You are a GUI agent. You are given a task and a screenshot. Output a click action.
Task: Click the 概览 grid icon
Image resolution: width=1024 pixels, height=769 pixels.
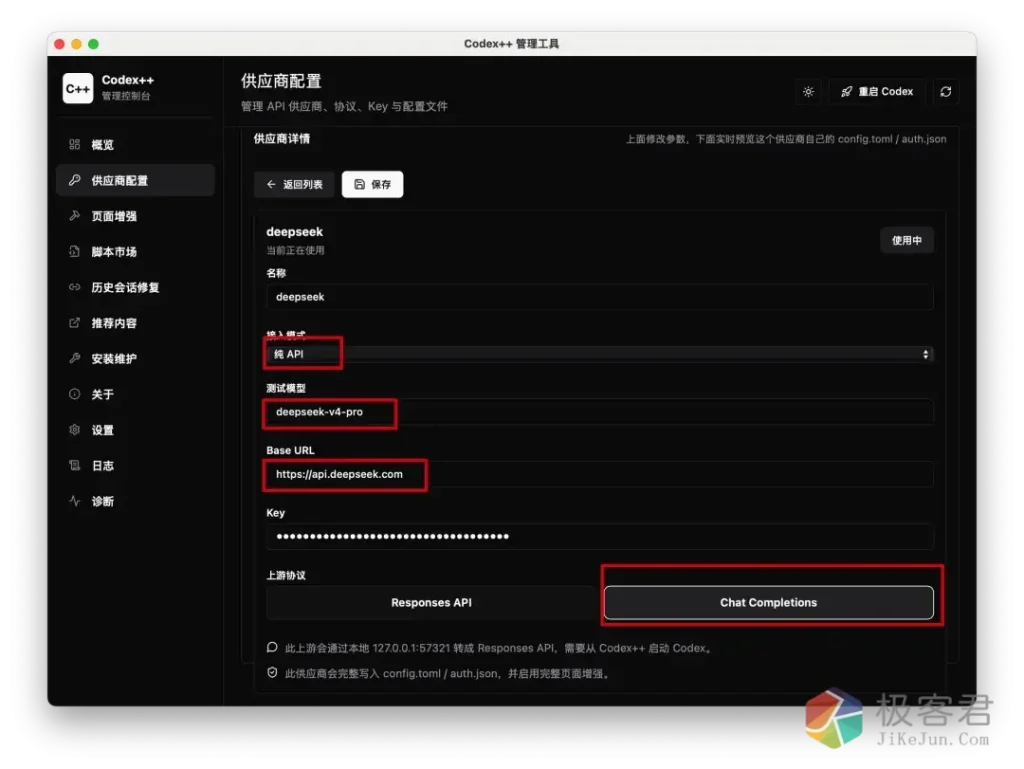[x=74, y=144]
